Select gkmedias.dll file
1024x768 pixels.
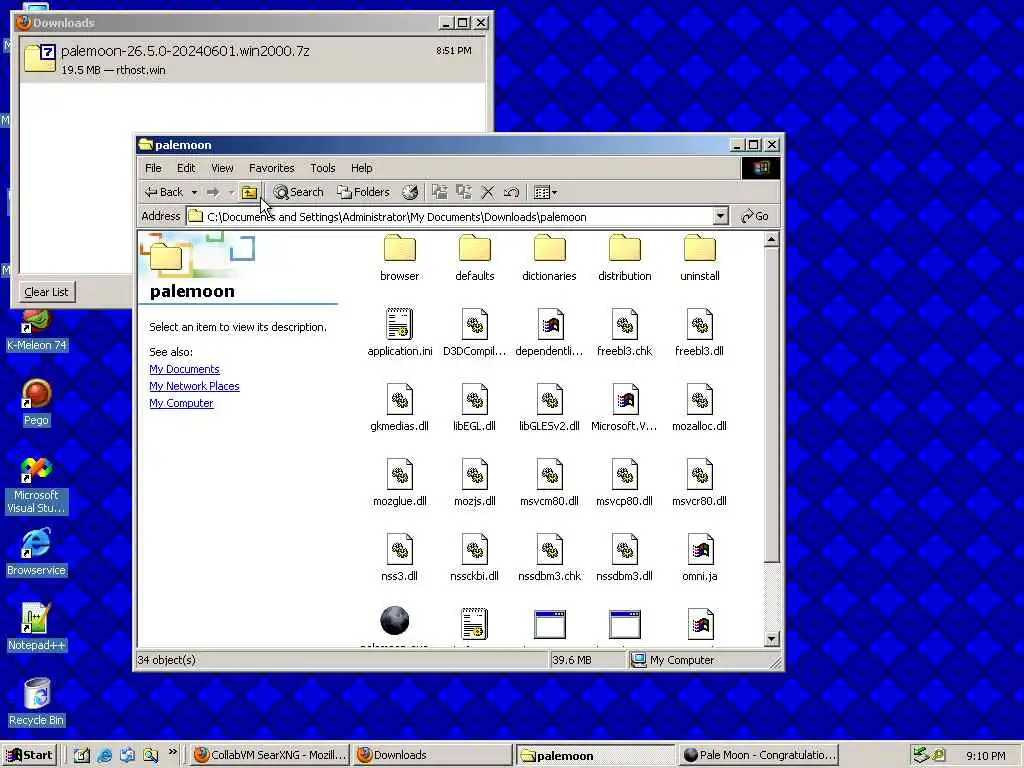[399, 408]
